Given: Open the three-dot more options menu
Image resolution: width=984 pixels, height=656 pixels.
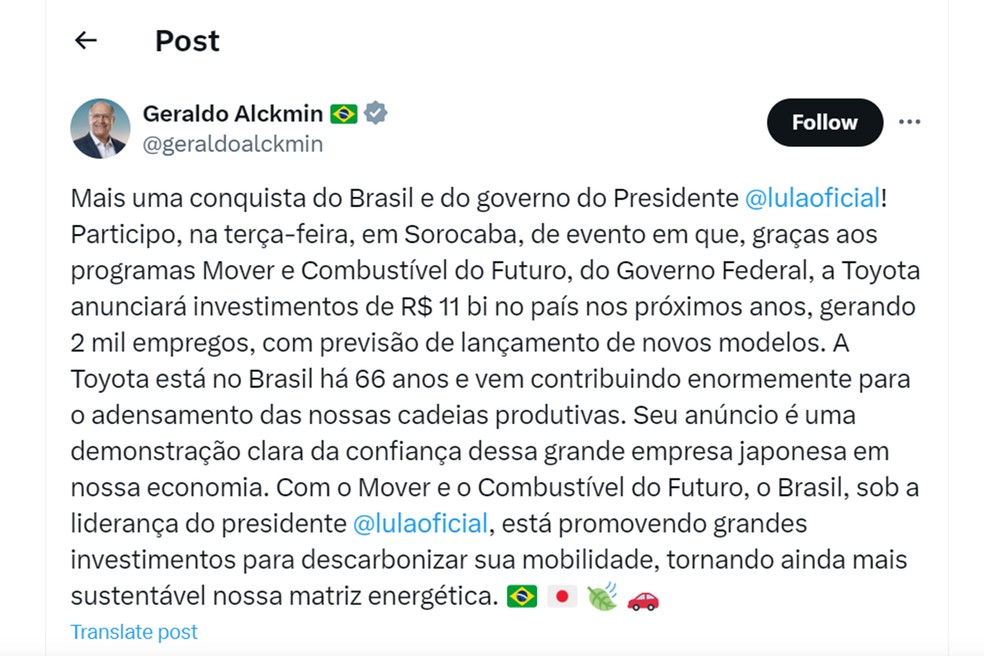Looking at the screenshot, I should pyautogui.click(x=909, y=123).
